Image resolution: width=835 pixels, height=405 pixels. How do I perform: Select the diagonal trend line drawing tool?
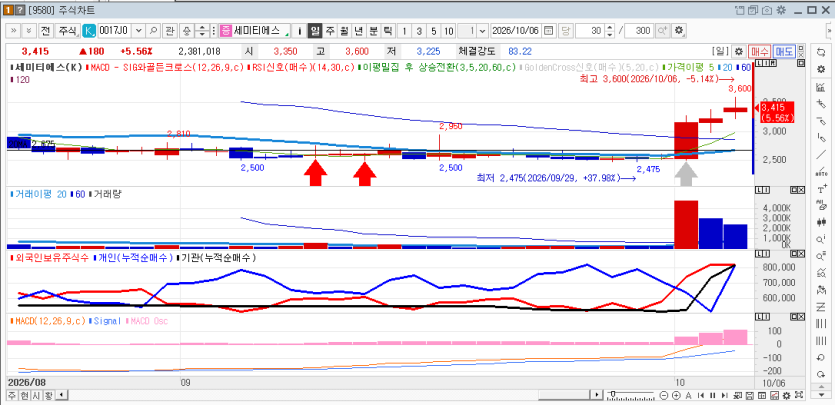click(821, 155)
